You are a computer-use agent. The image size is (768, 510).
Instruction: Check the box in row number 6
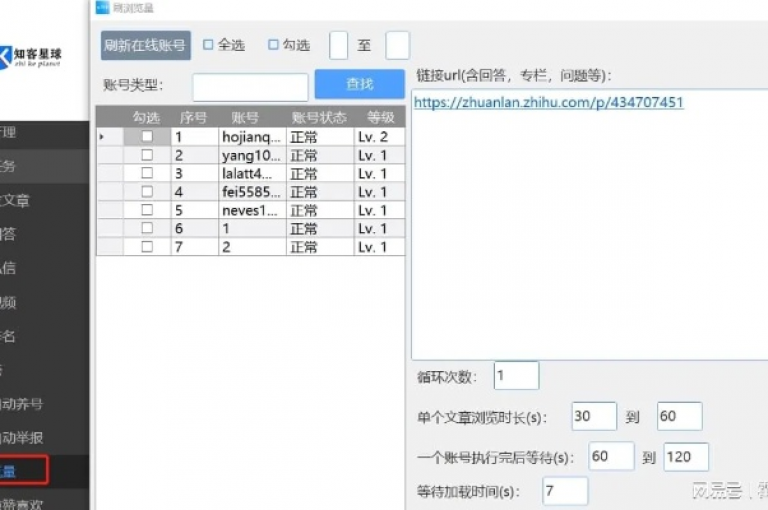pos(147,228)
